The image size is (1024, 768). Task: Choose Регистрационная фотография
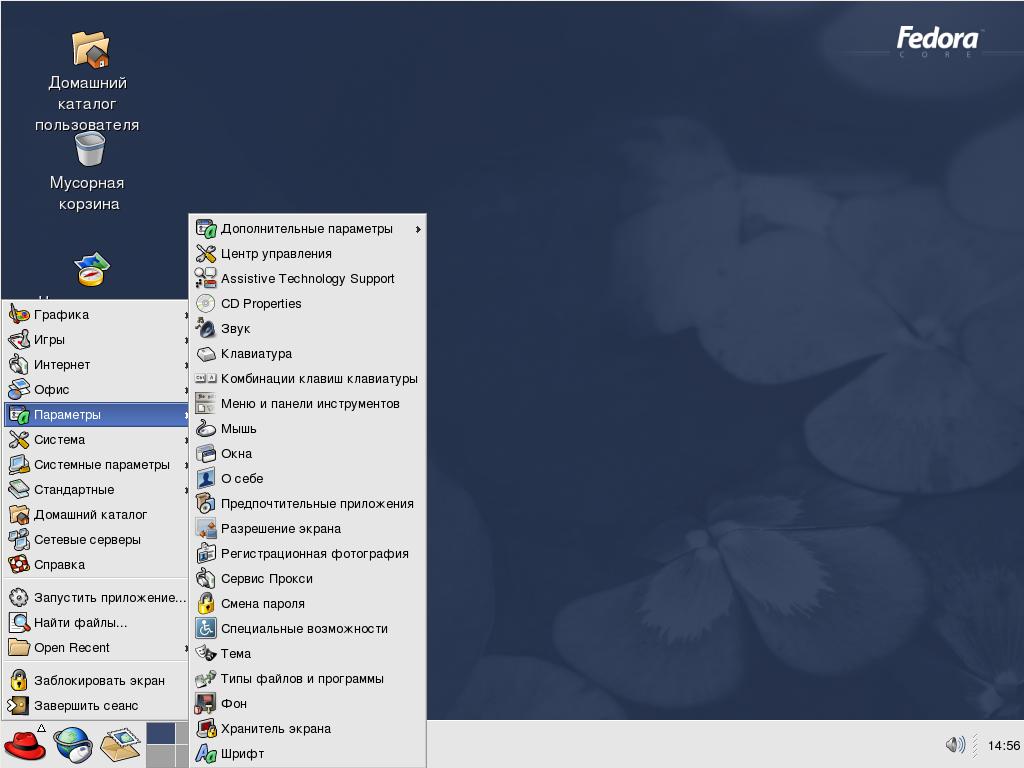(308, 553)
